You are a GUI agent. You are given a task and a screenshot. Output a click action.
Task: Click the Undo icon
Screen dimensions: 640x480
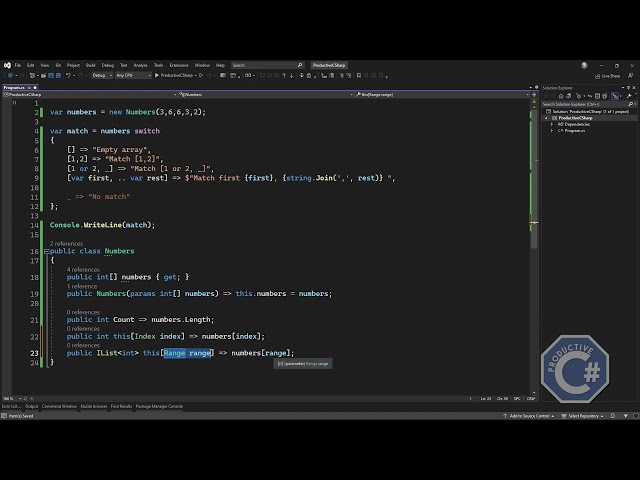(68, 76)
